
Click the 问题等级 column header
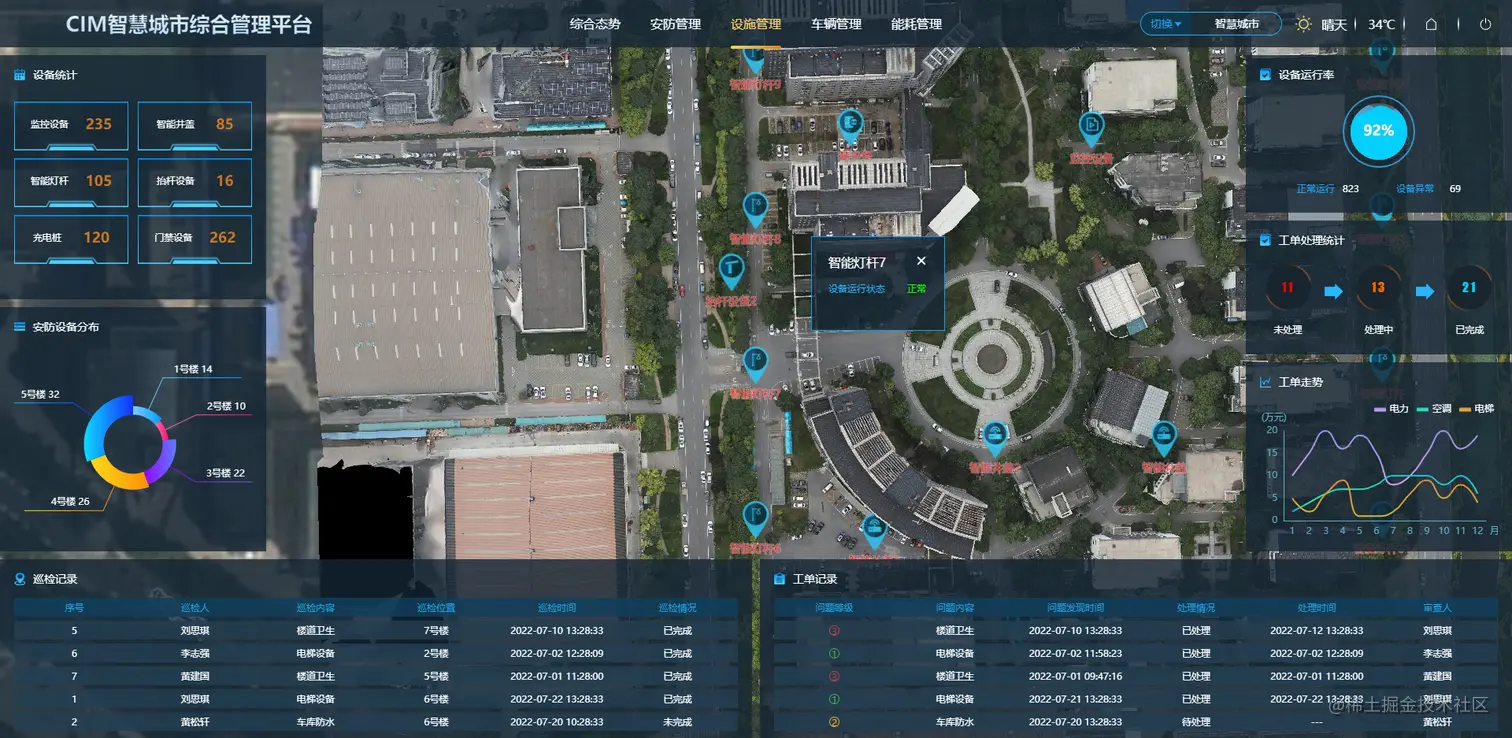pyautogui.click(x=834, y=607)
